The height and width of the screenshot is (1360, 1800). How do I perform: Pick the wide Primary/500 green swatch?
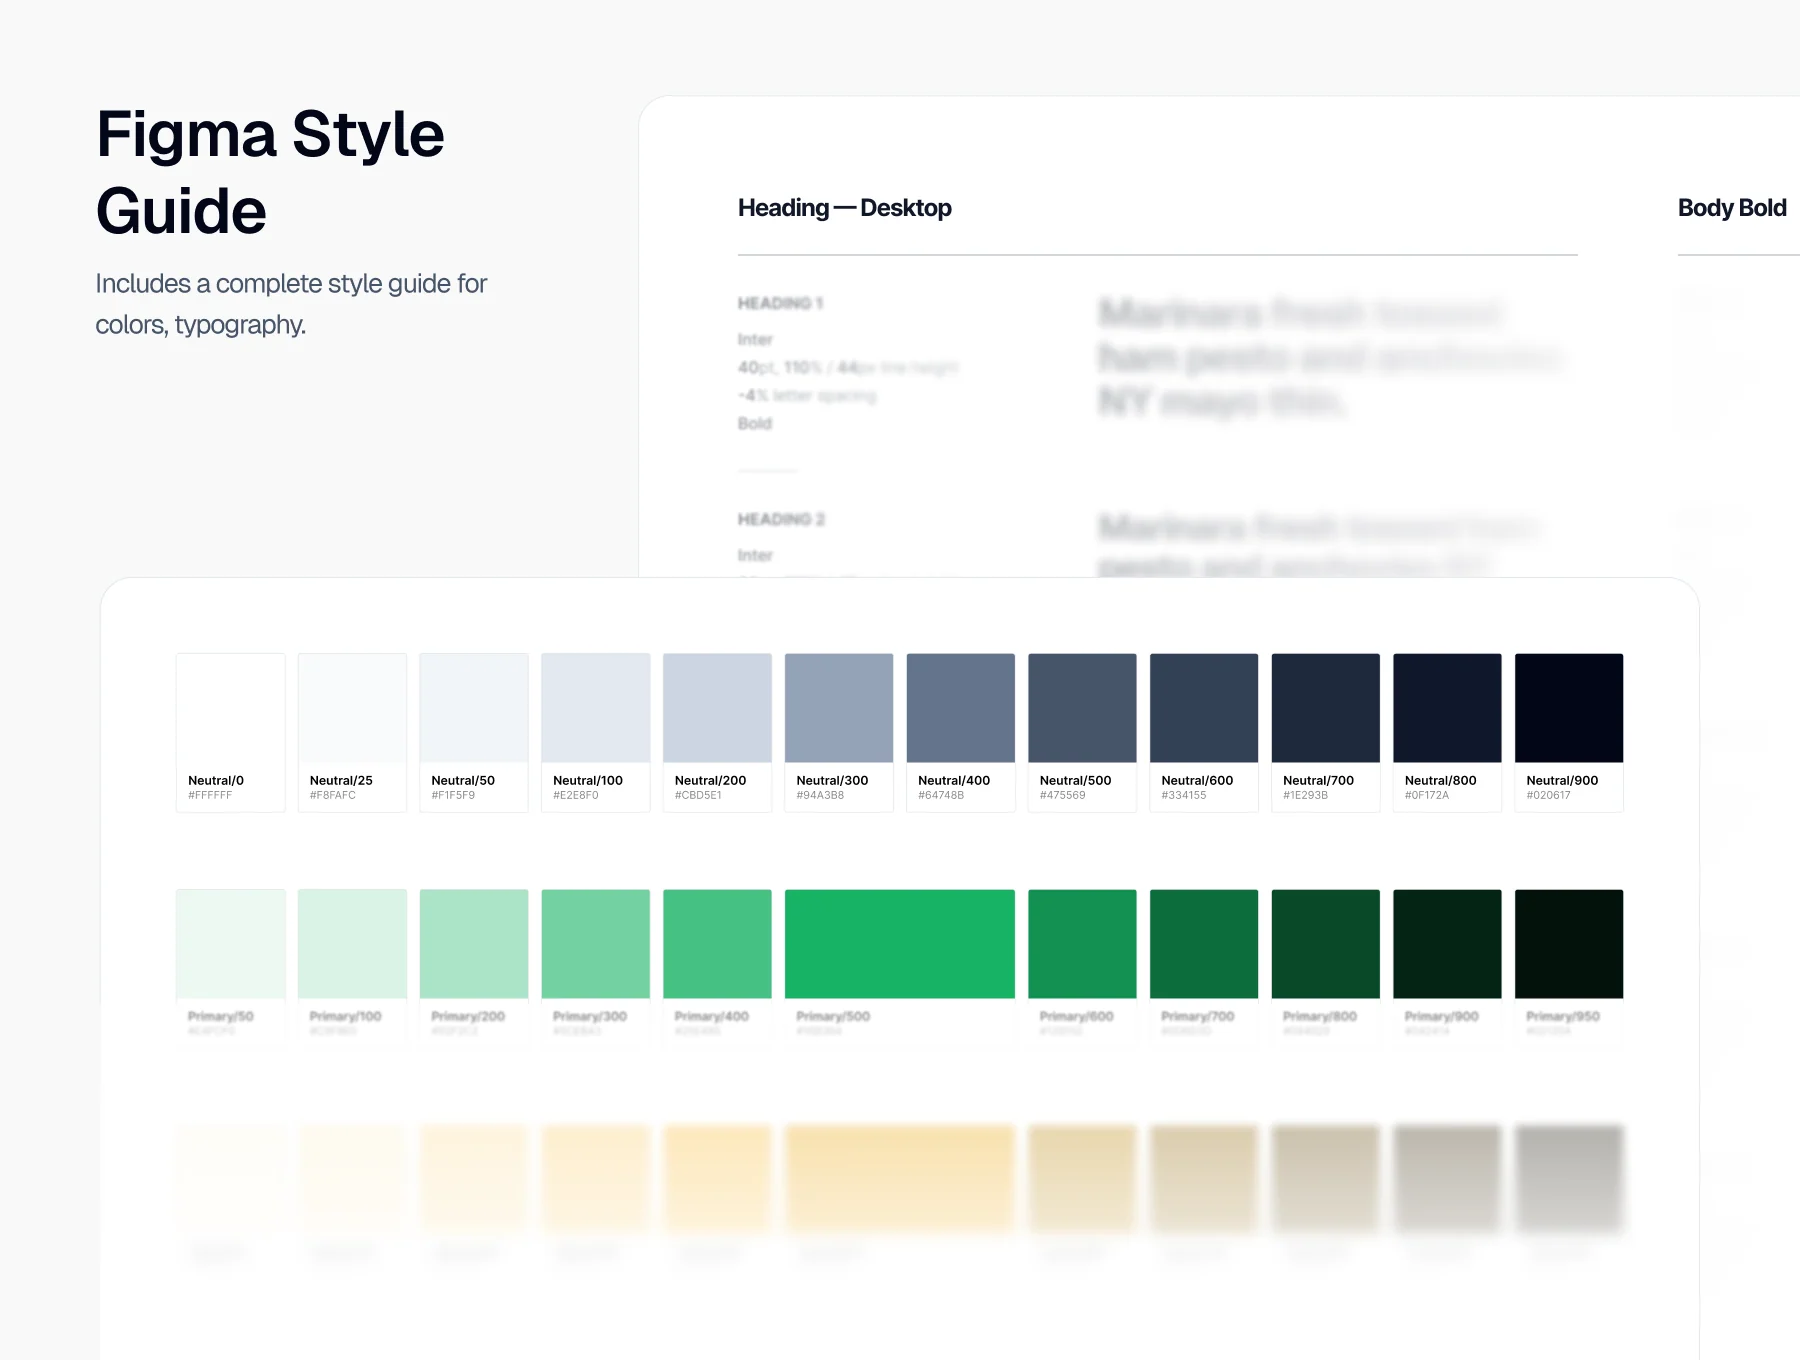(x=900, y=944)
